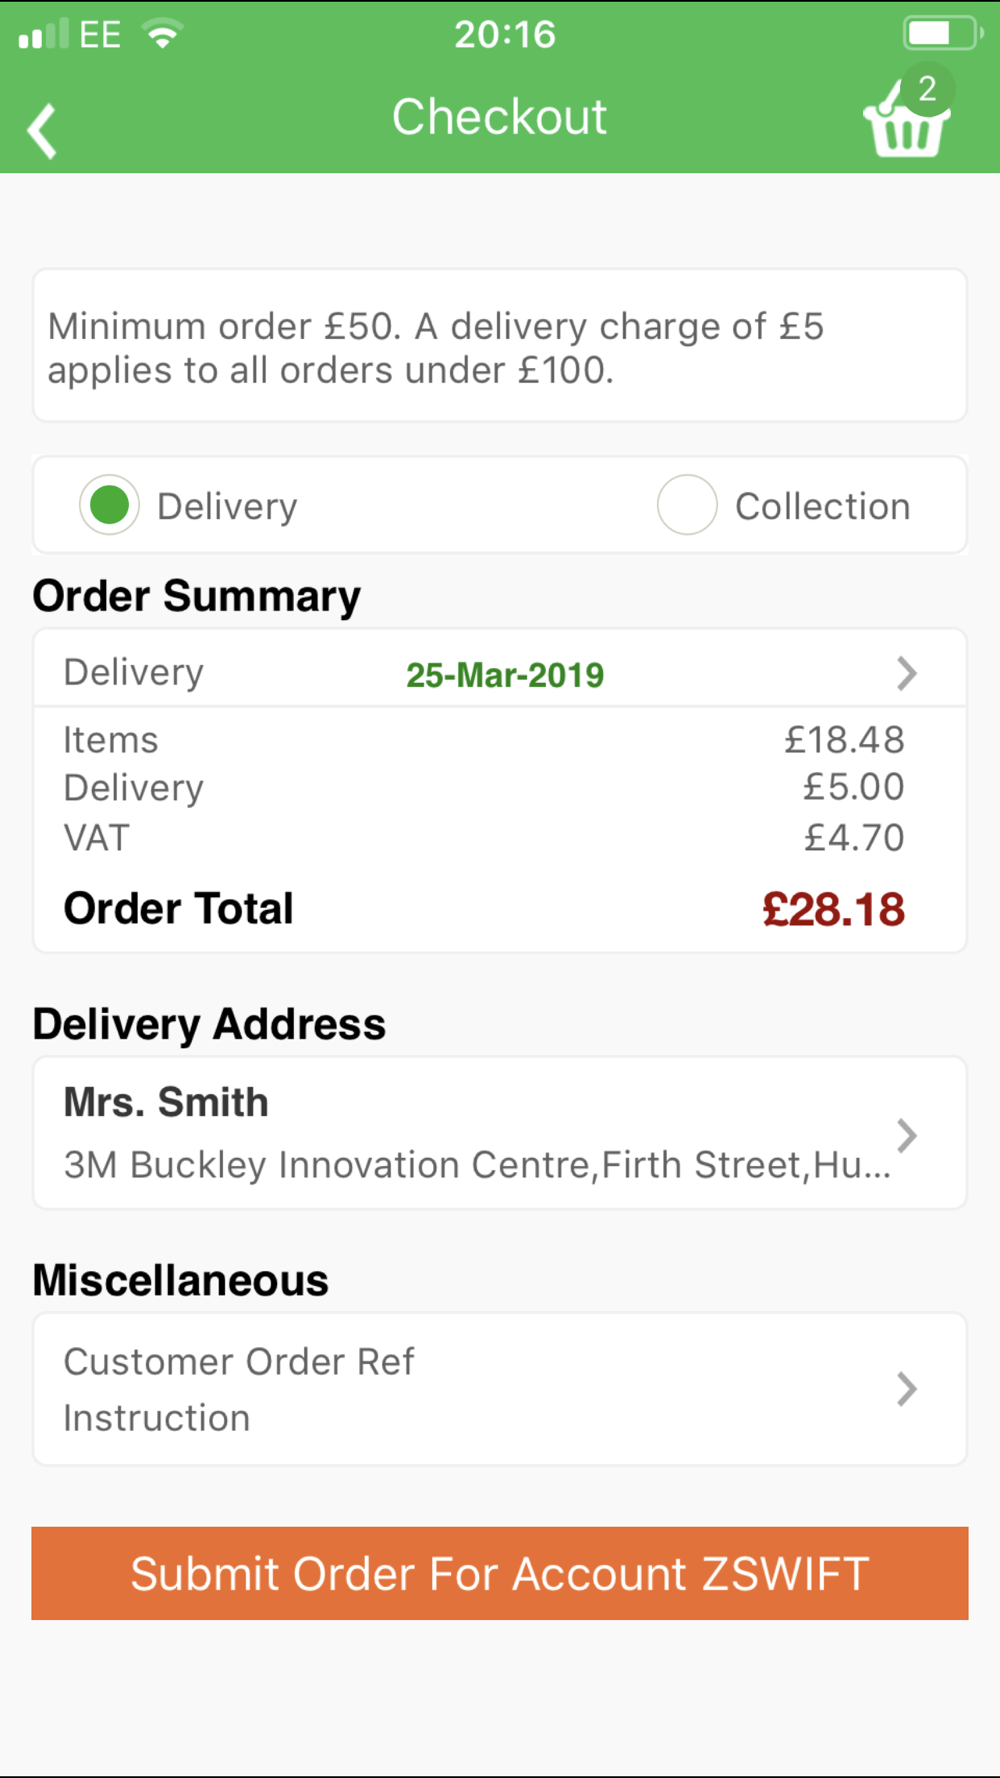1000x1778 pixels.
Task: Tap the Order Total amount £28.18
Action: click(833, 910)
